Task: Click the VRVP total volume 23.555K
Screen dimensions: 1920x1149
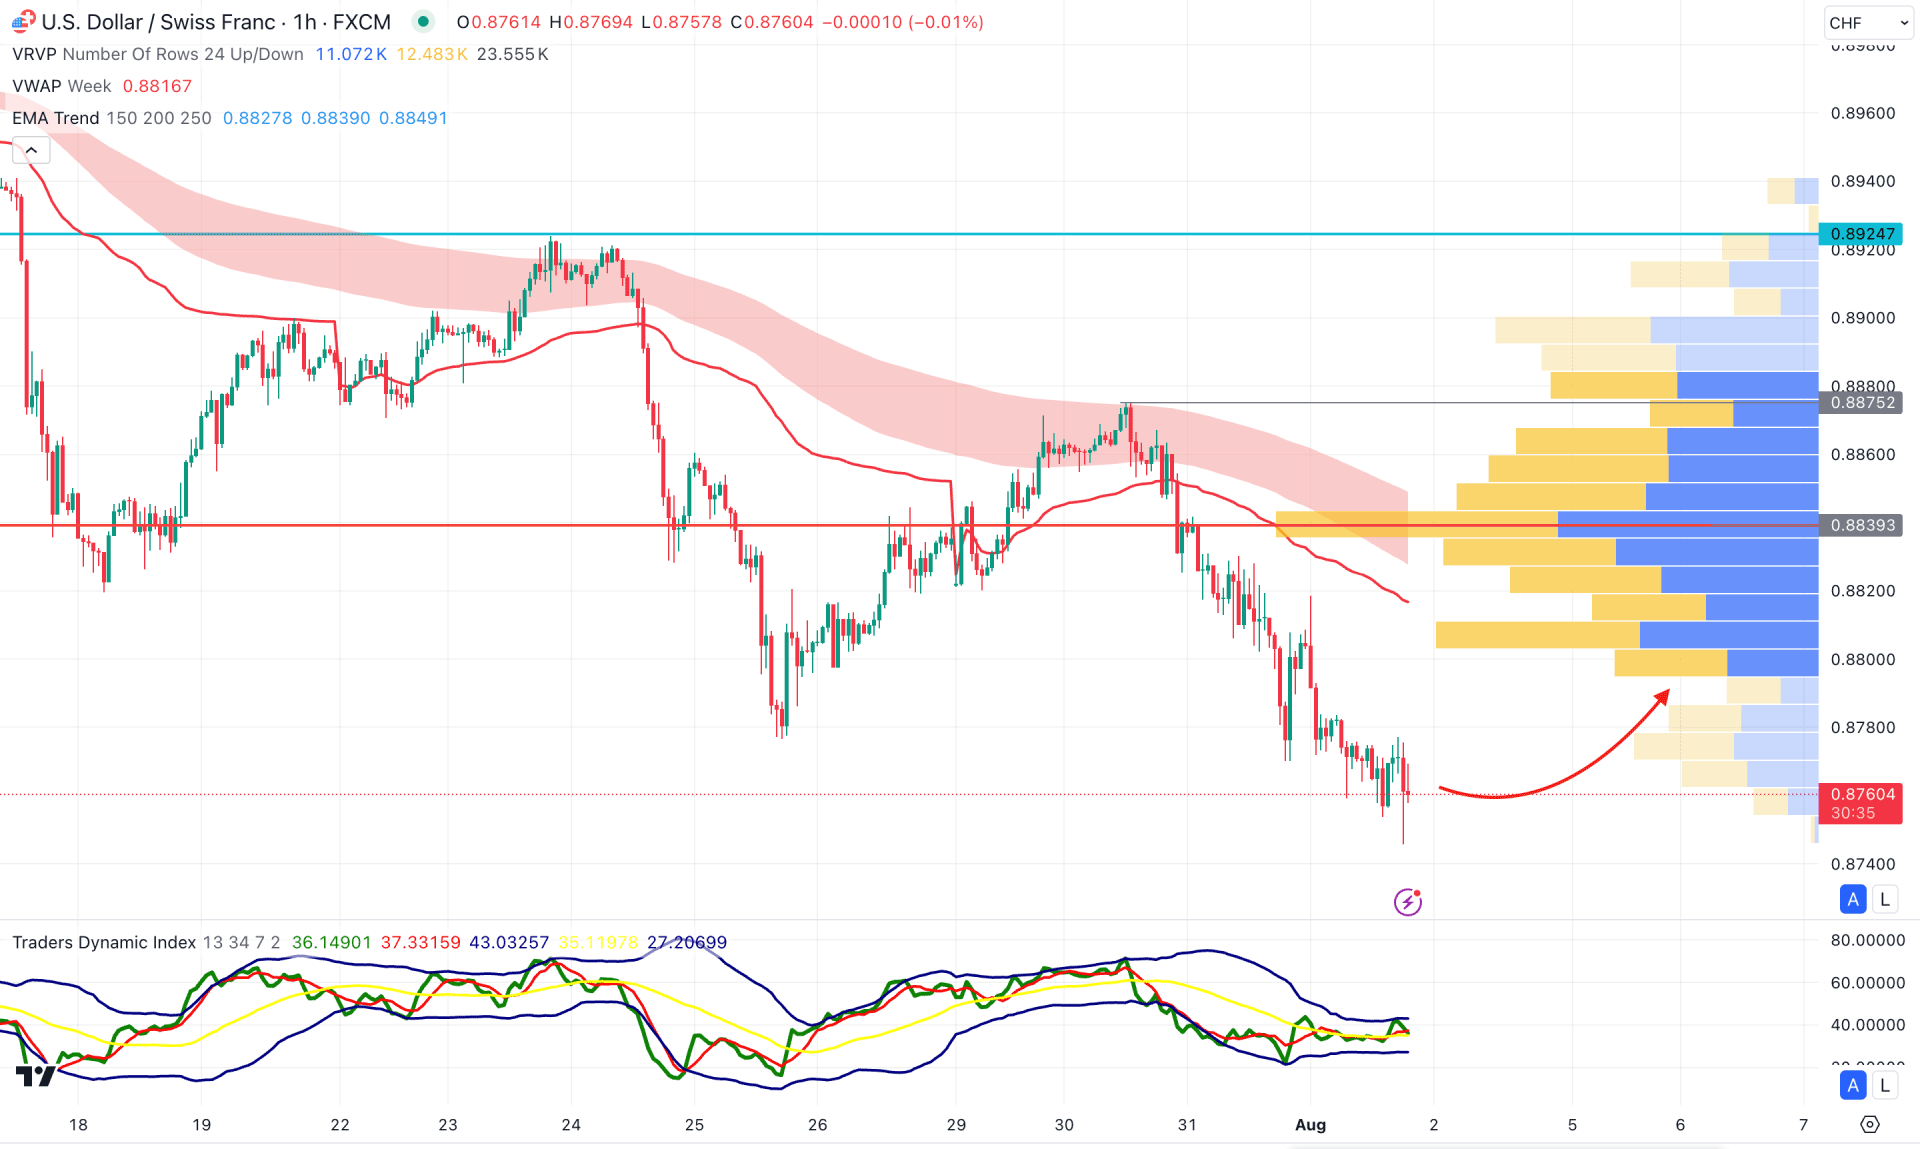Action: click(x=512, y=54)
